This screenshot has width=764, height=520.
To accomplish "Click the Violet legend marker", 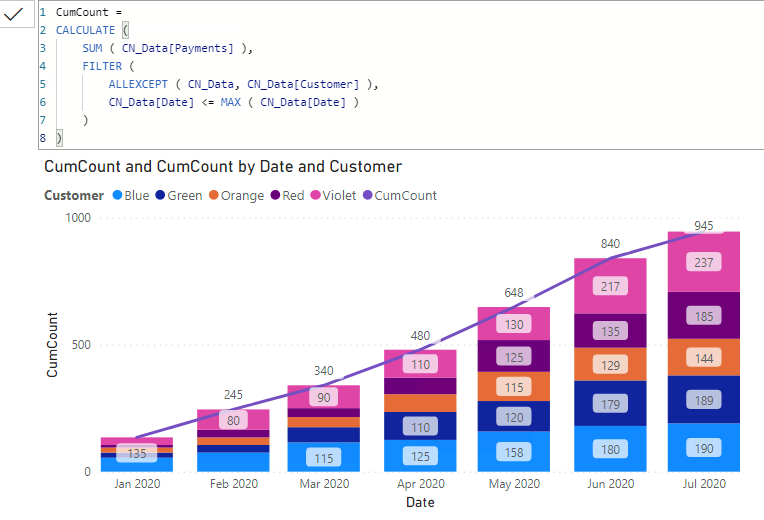I will click(315, 195).
